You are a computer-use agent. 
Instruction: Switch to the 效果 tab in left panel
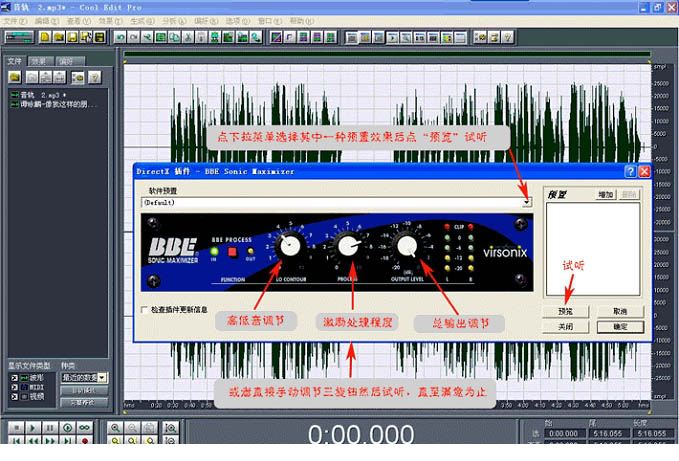point(40,61)
